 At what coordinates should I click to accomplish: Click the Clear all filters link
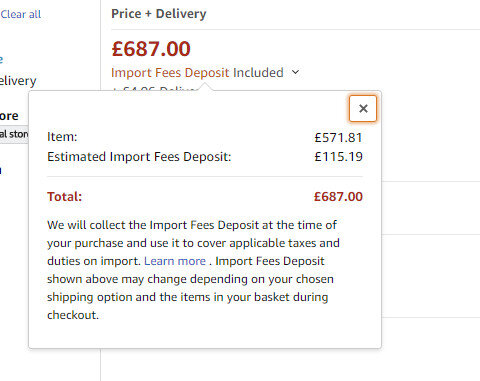[21, 14]
